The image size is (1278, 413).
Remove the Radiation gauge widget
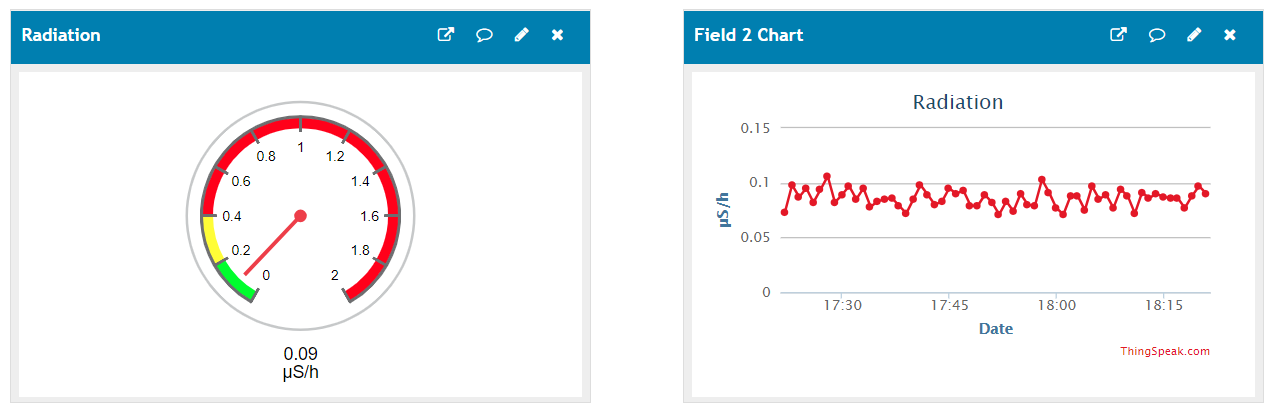click(x=558, y=35)
